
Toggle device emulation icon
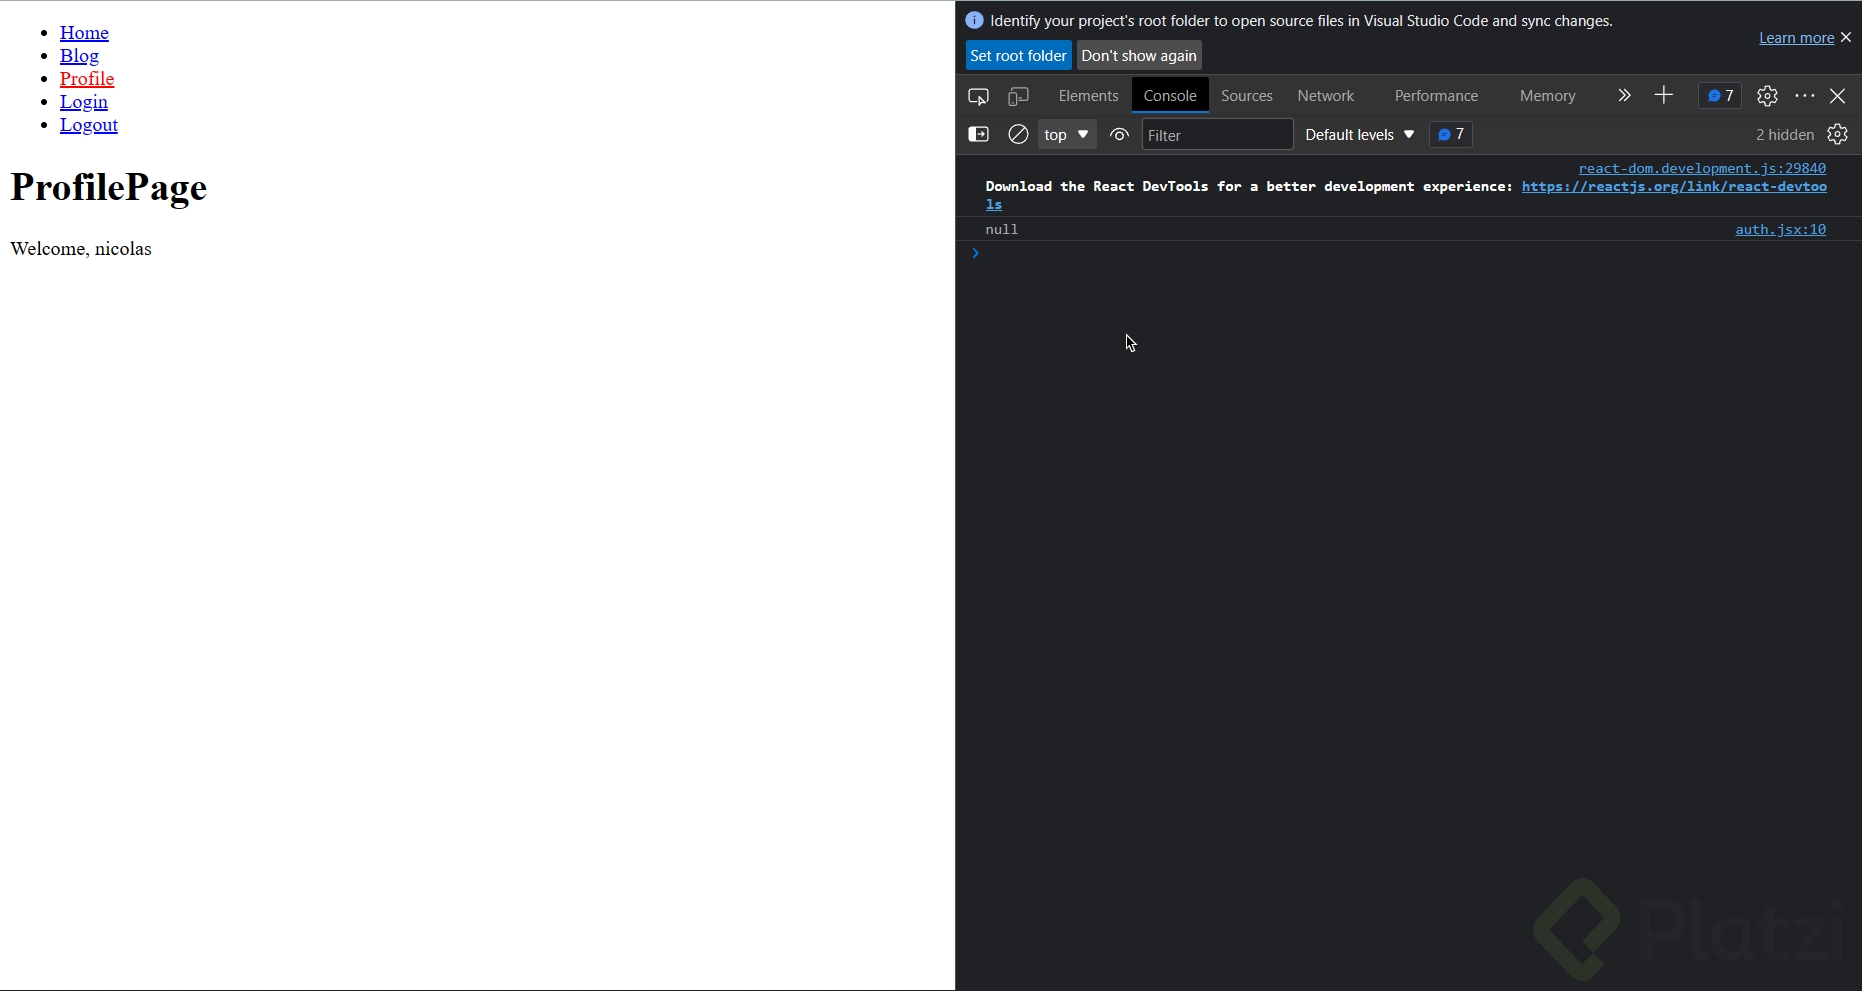1018,96
